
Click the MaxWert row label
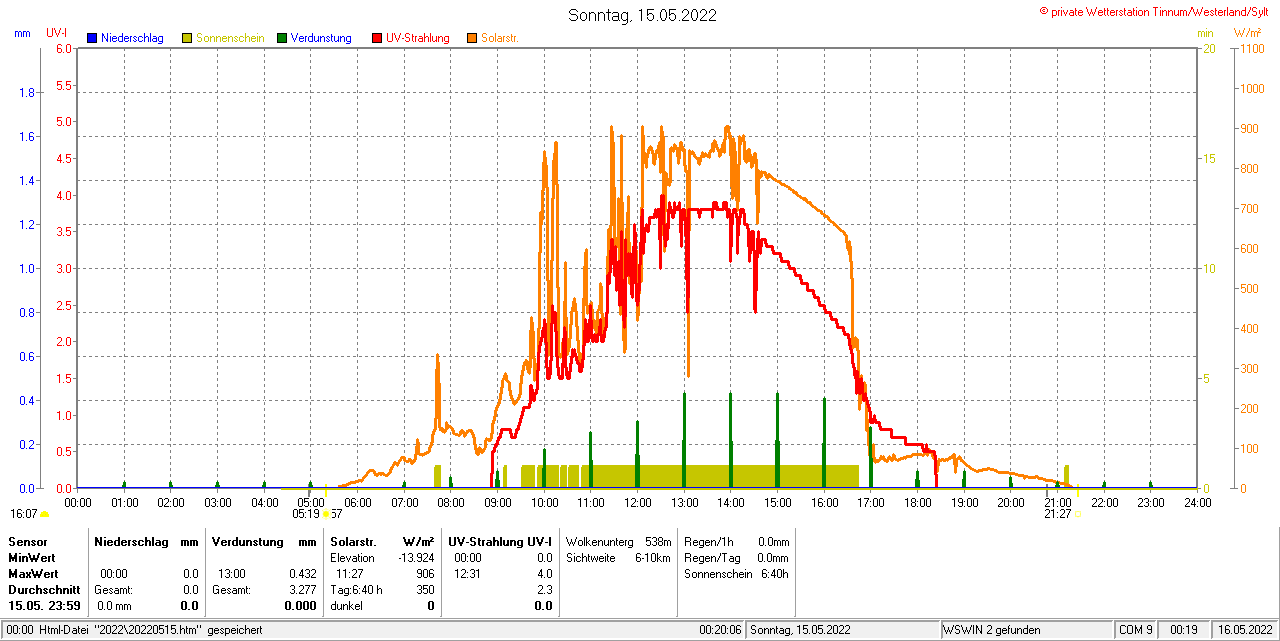(33, 574)
